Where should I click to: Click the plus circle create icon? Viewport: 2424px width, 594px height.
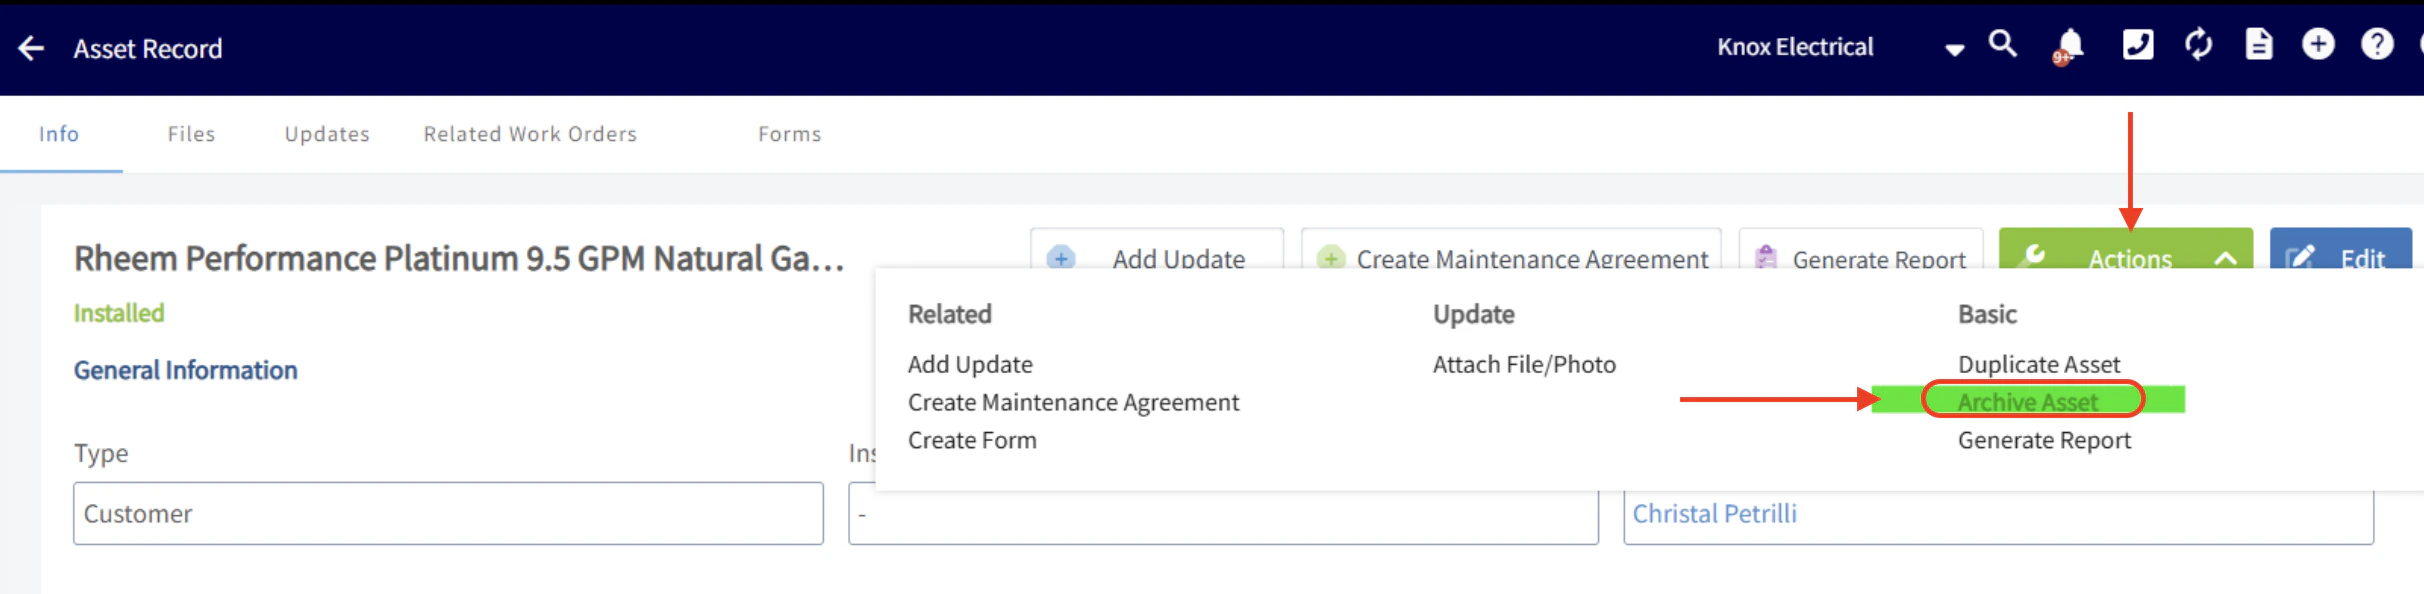click(x=2317, y=45)
